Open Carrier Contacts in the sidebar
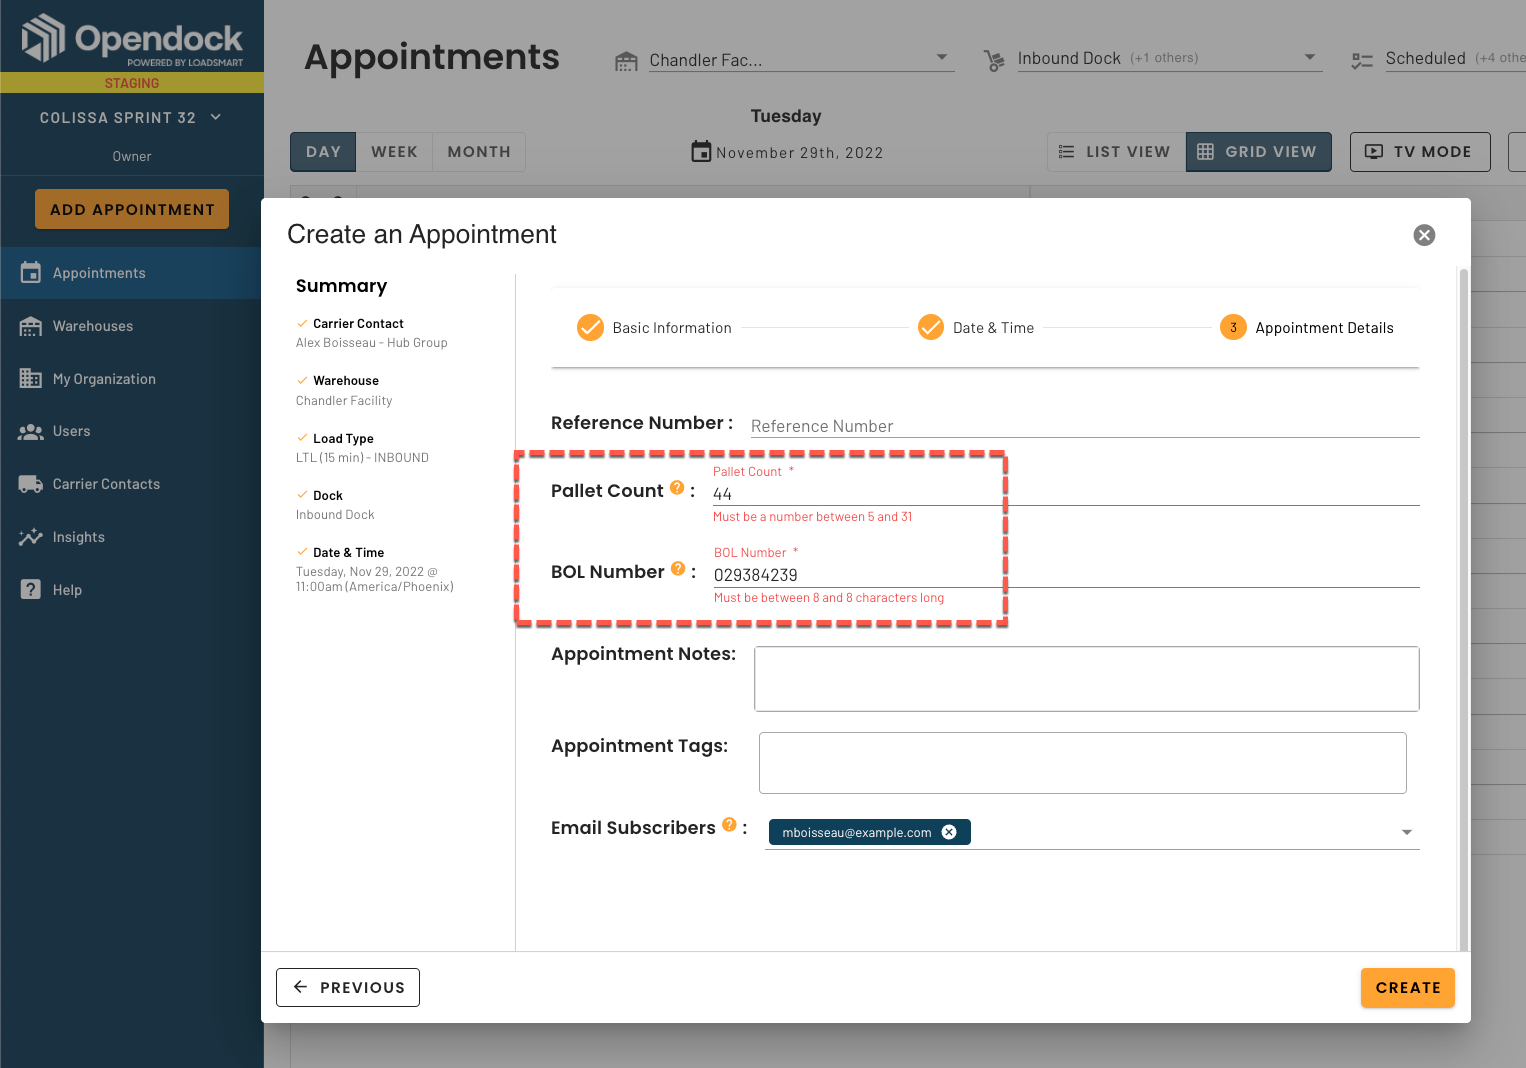The height and width of the screenshot is (1068, 1526). pos(132,484)
